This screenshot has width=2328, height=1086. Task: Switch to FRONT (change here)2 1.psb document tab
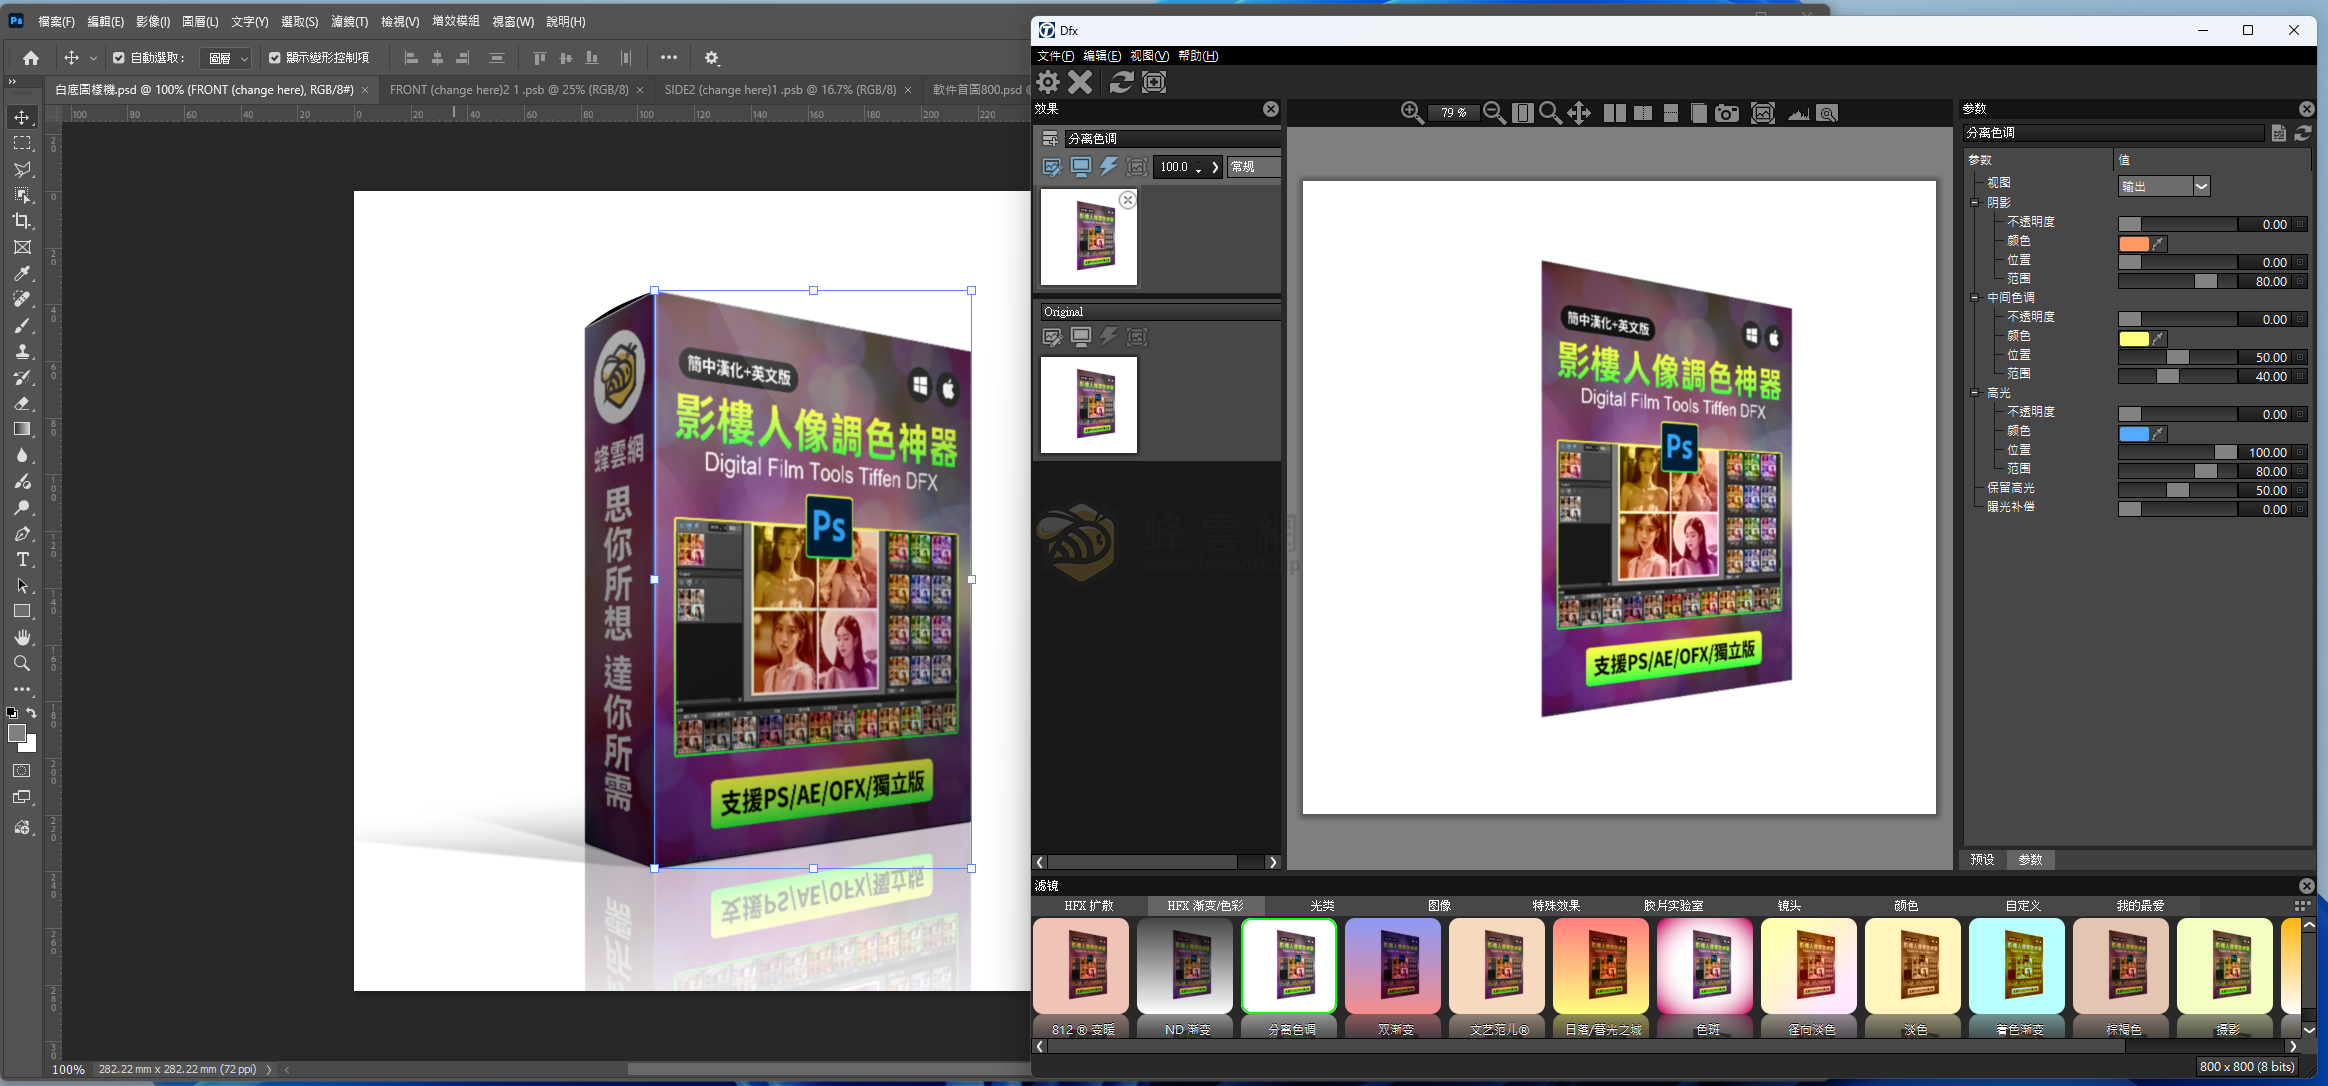(509, 90)
